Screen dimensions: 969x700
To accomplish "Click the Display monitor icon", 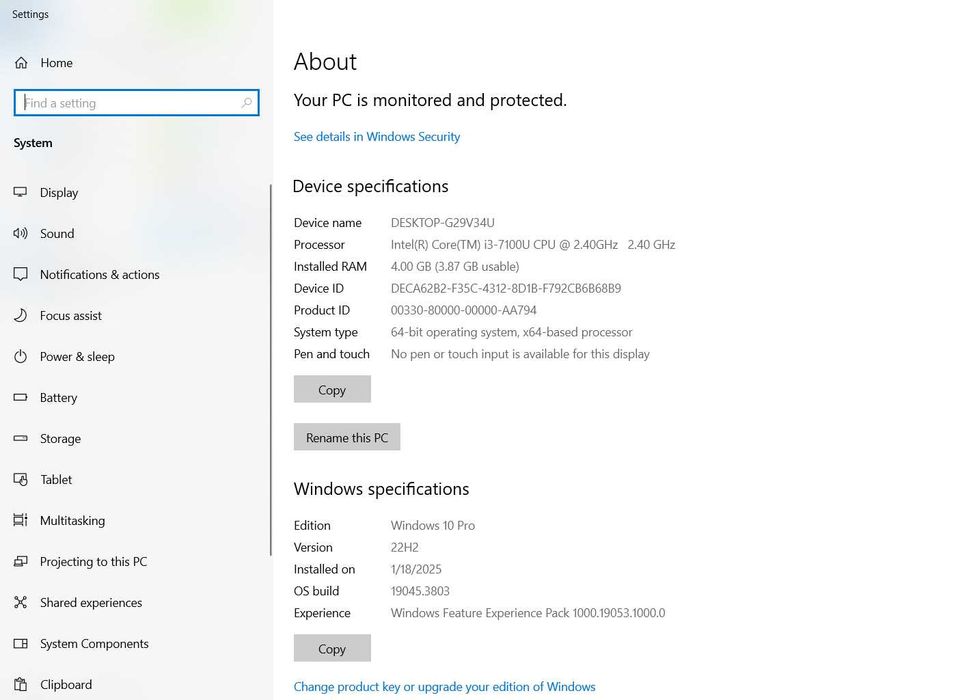I will coord(20,192).
